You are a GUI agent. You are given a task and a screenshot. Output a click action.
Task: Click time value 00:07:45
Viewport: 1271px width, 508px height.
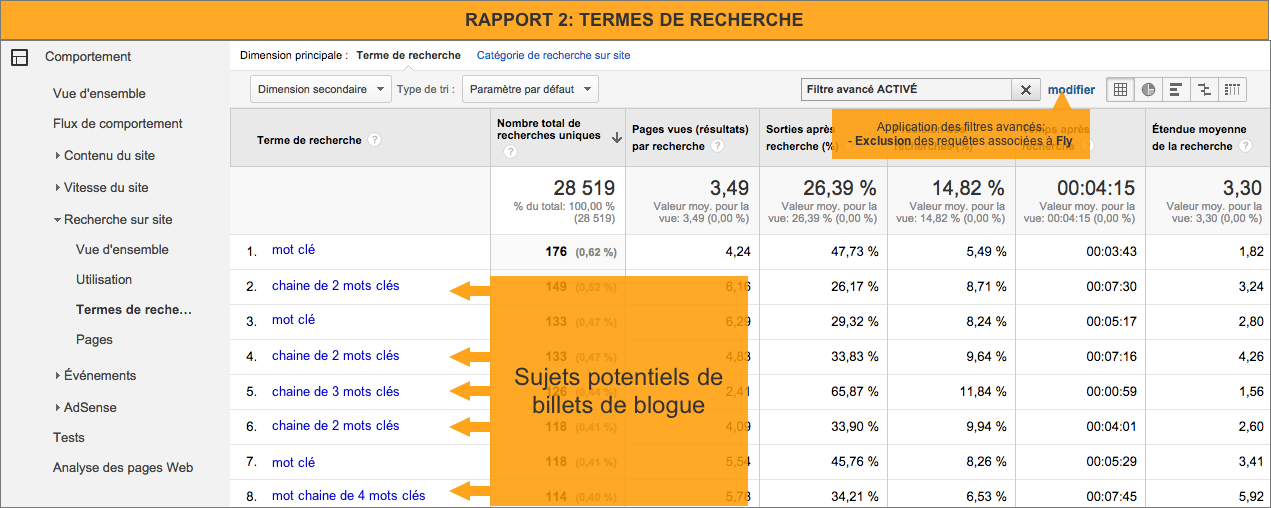point(1111,496)
